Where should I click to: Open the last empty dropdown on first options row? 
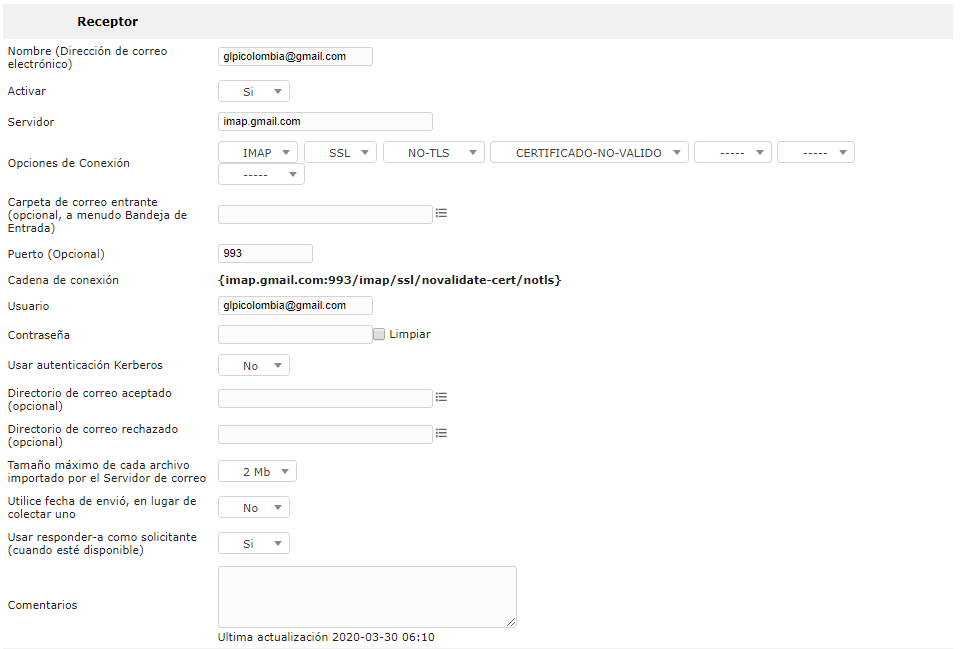(816, 153)
